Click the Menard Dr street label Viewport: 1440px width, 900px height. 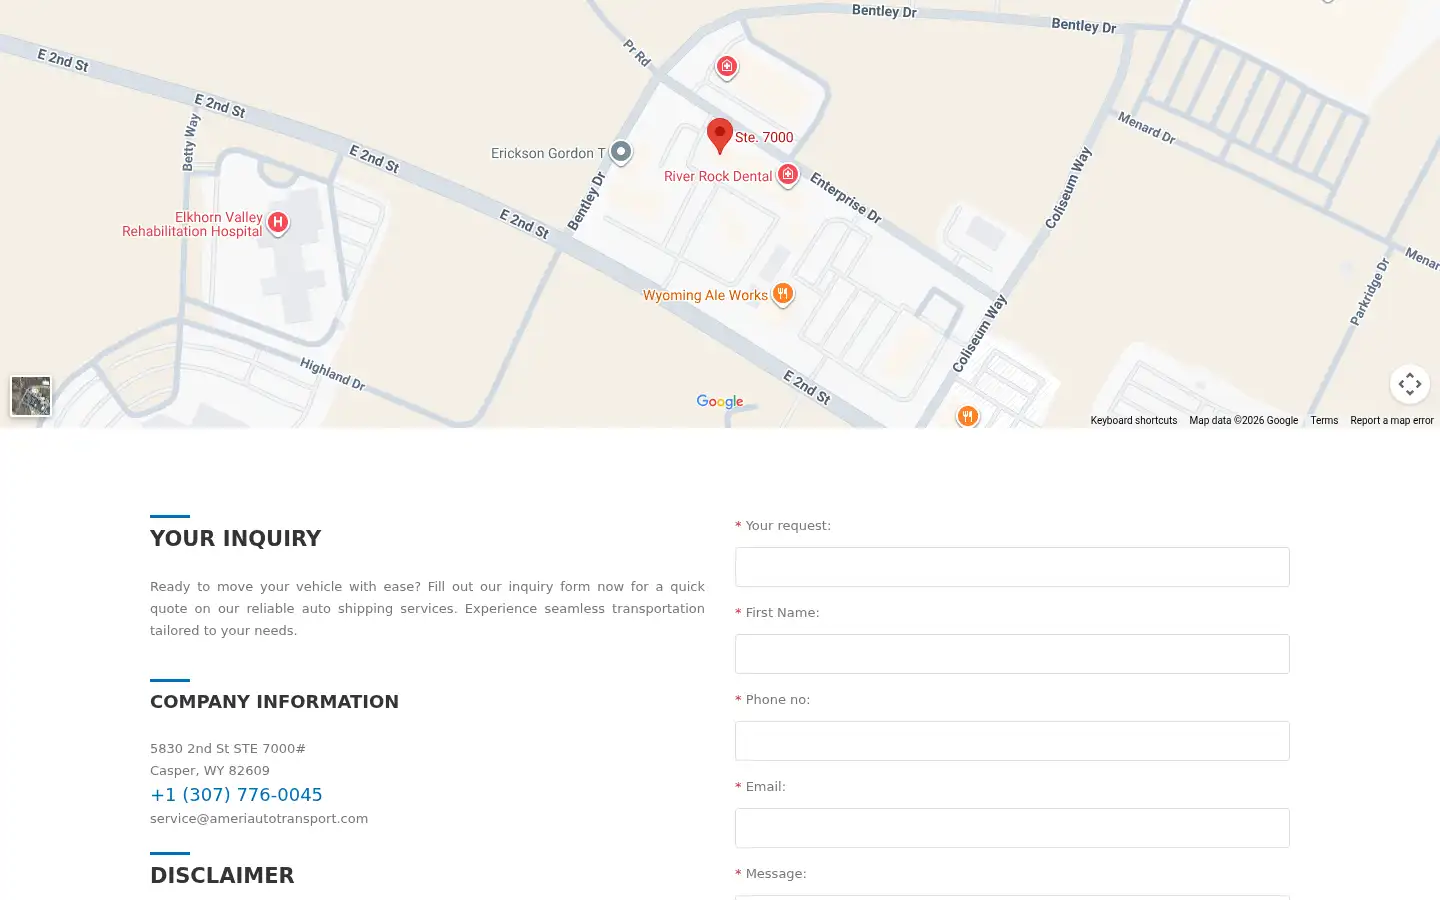[1147, 128]
